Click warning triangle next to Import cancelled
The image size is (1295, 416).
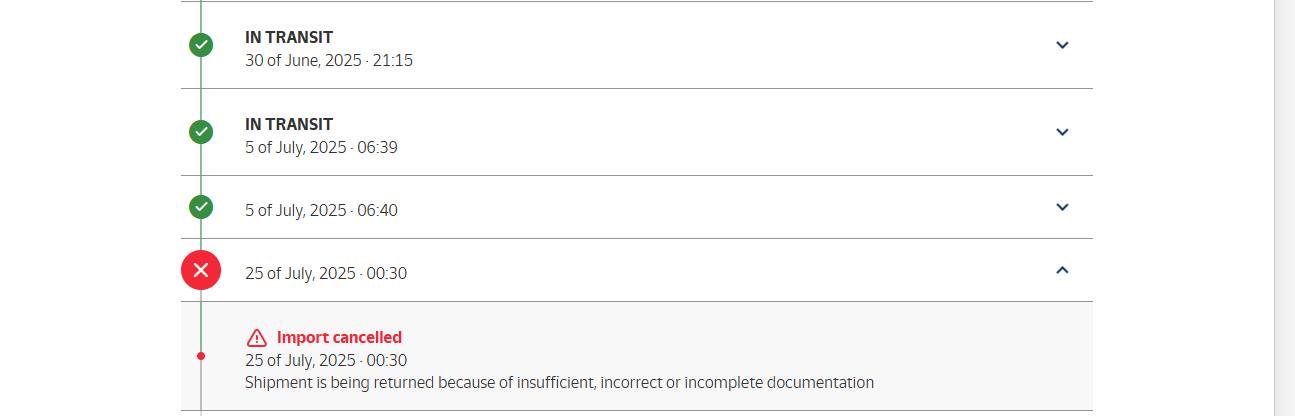[x=257, y=338]
